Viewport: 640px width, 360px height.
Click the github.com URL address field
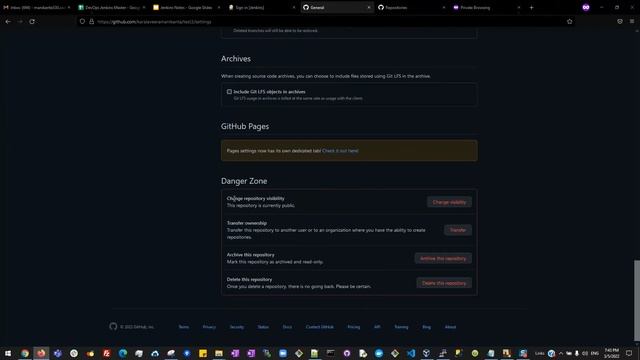click(327, 22)
